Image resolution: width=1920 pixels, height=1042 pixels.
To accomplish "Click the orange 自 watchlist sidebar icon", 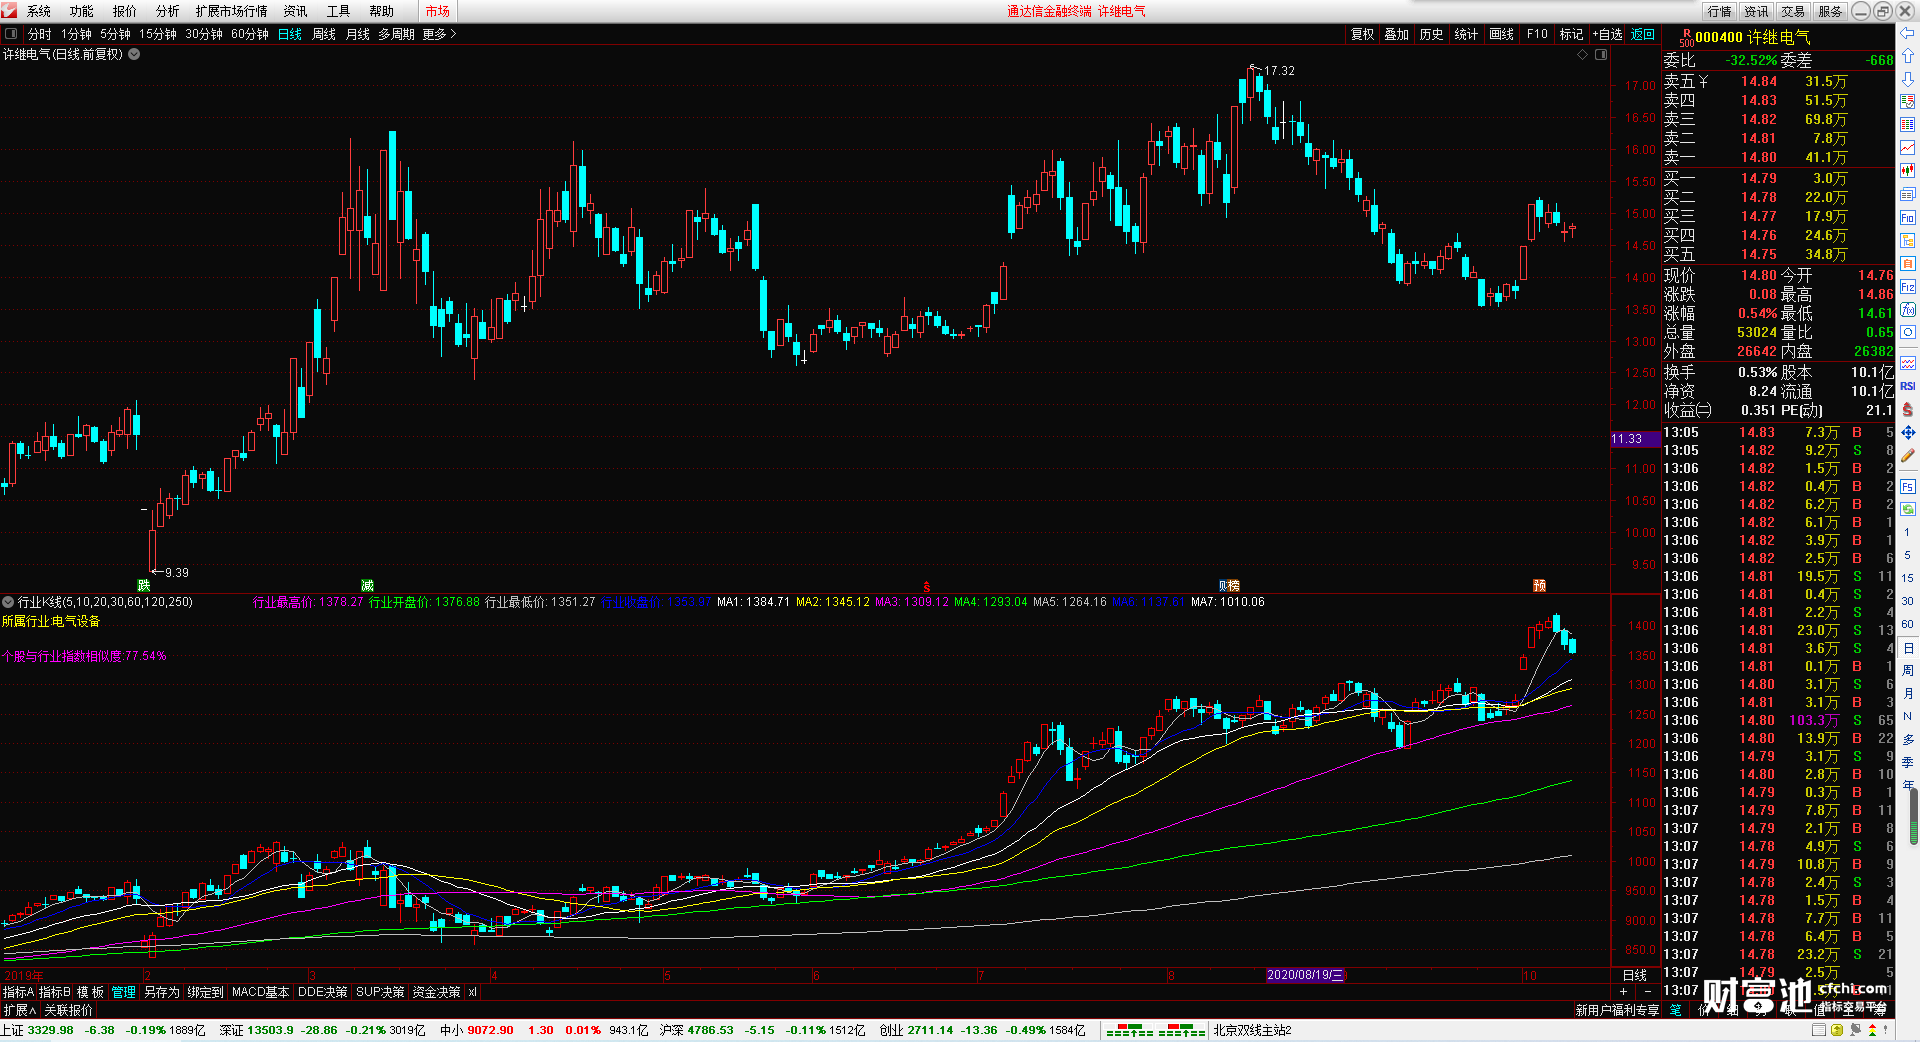I will pos(1907,264).
